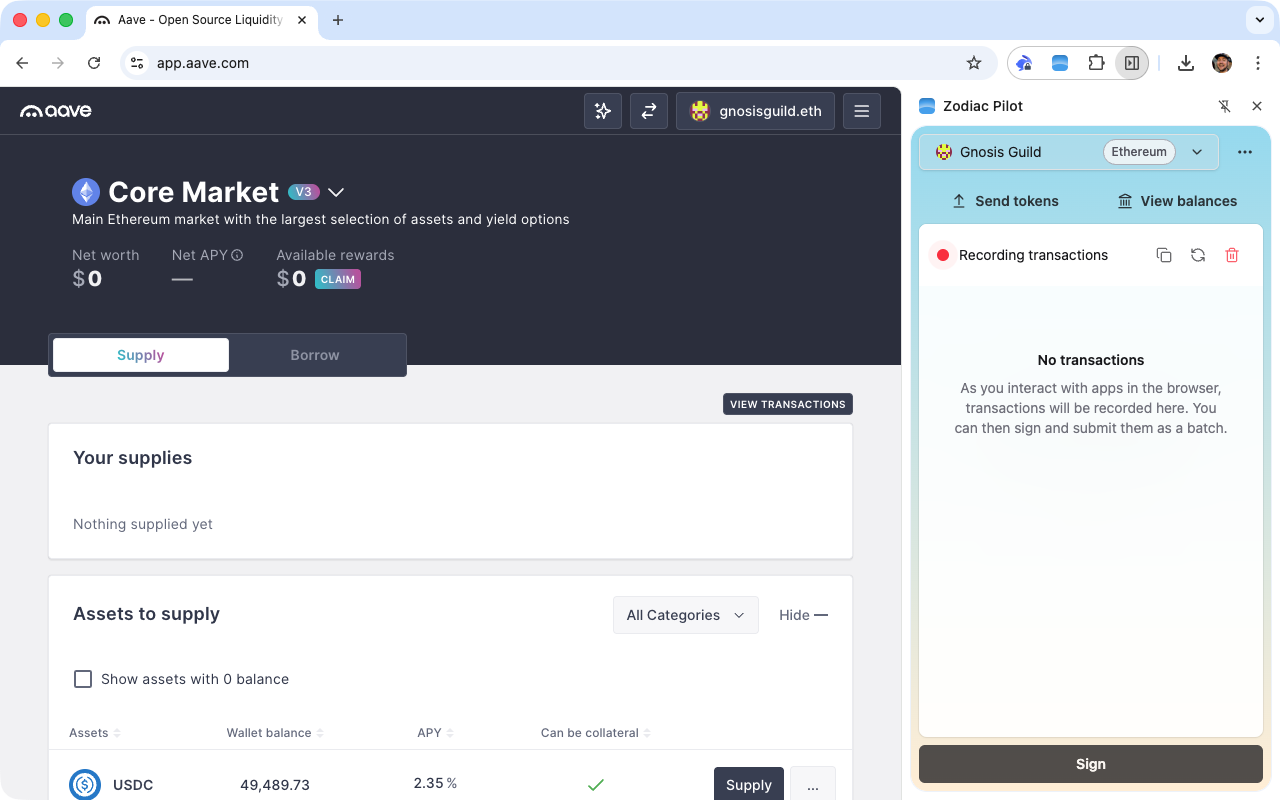This screenshot has height=800, width=1280.
Task: Click the 'Recording transactions' label
Action: (x=1033, y=255)
